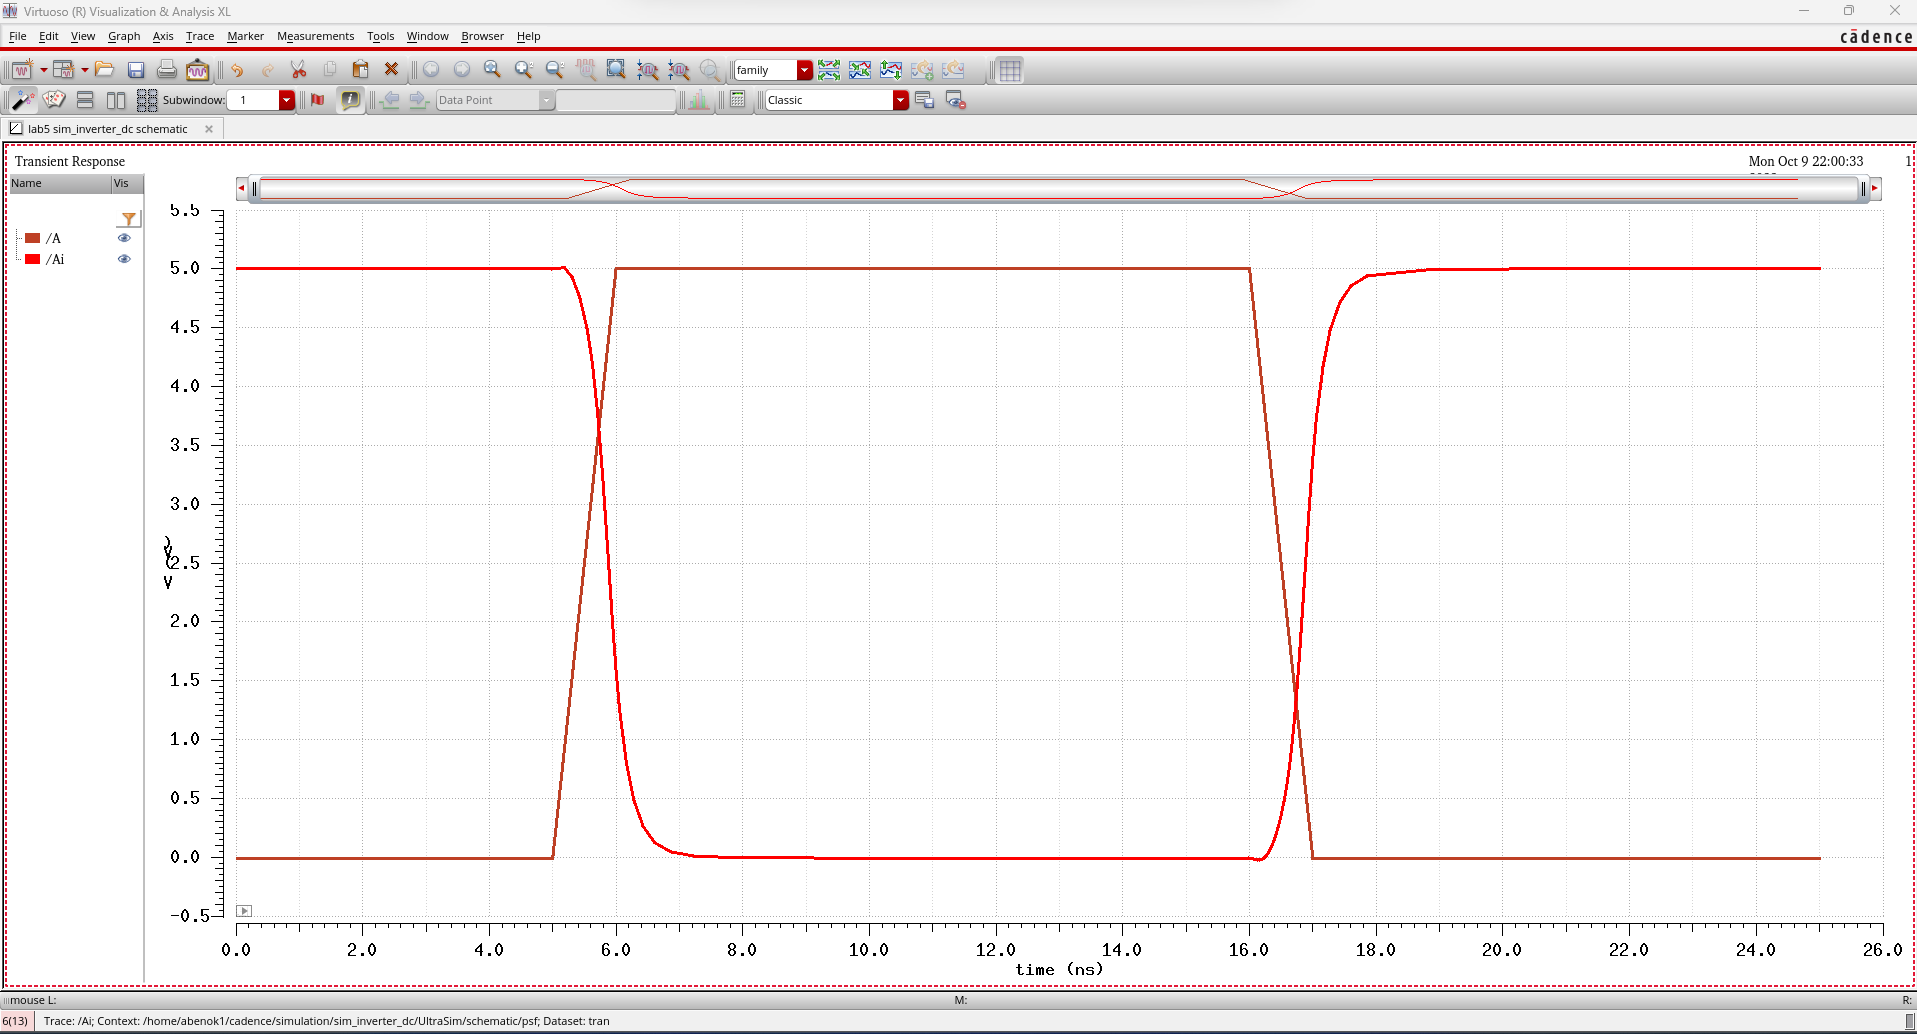This screenshot has height=1034, width=1917.
Task: Add a marker with red flag
Action: (318, 100)
